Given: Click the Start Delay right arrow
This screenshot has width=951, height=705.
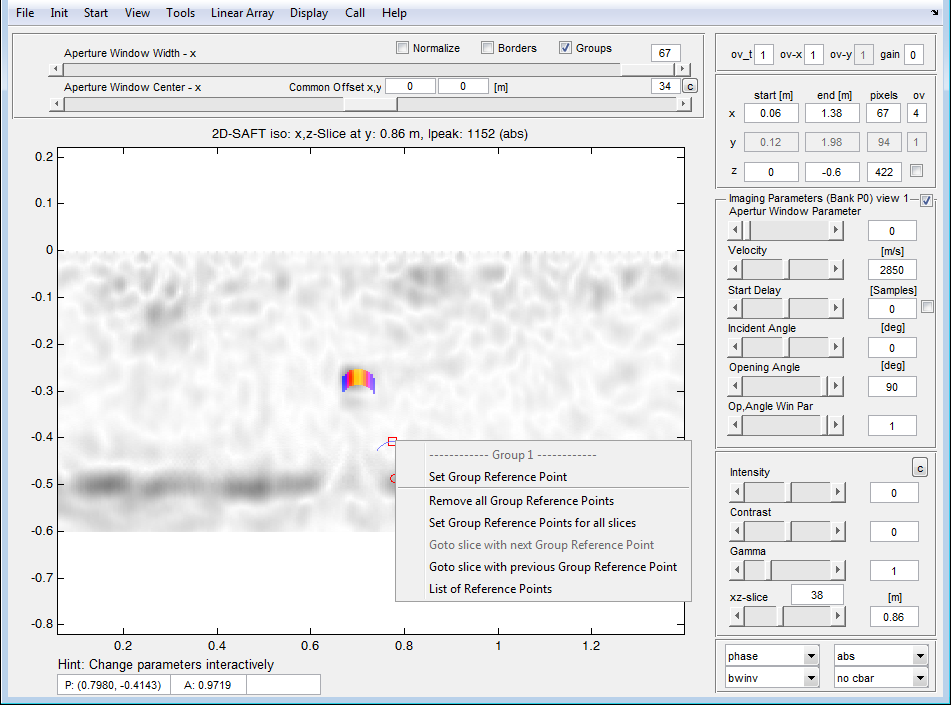Looking at the screenshot, I should point(836,308).
